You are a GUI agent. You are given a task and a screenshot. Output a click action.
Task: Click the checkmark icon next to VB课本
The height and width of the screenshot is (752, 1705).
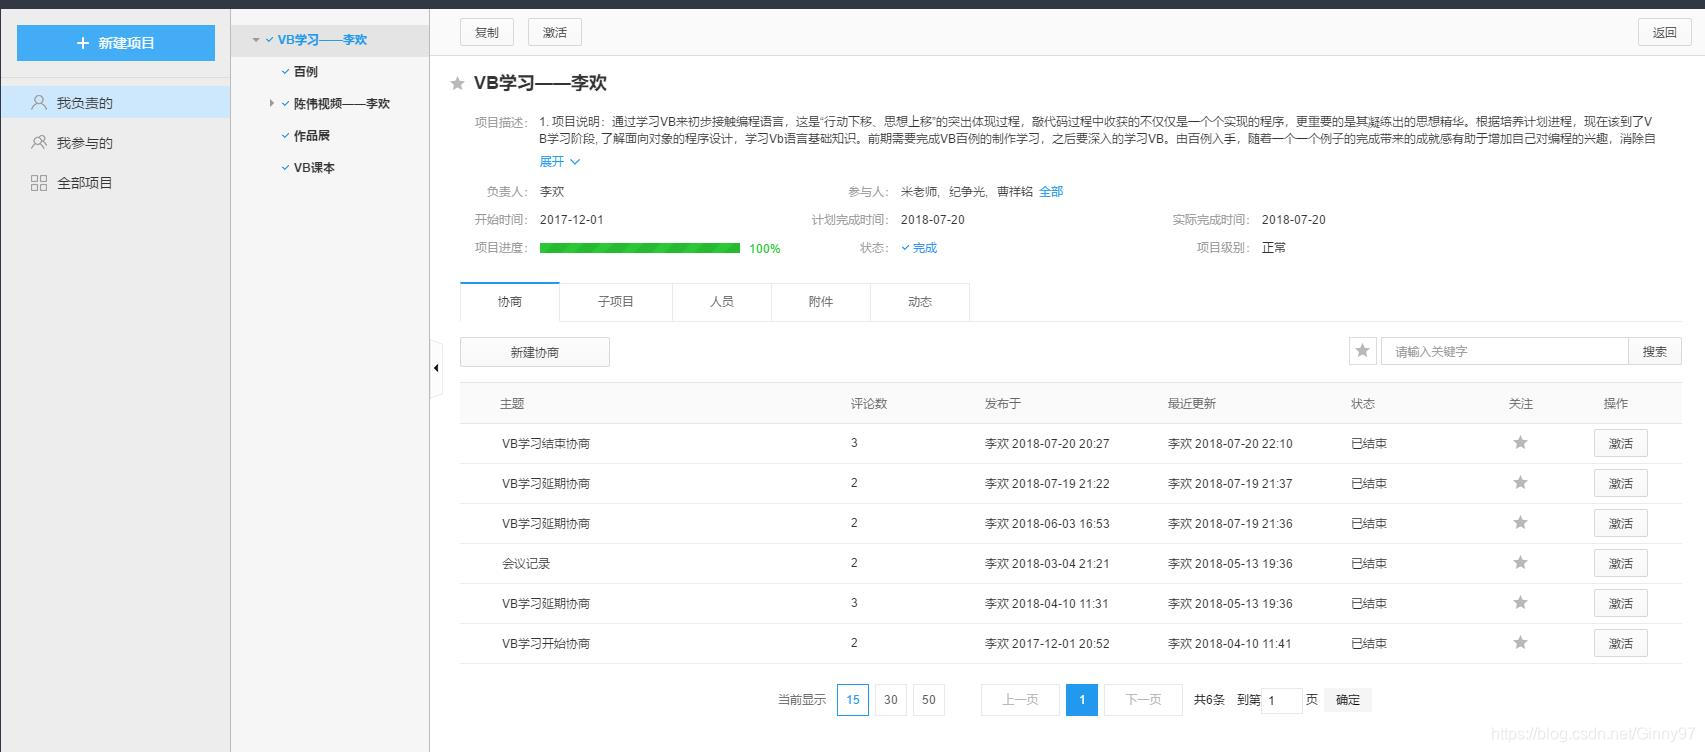(x=285, y=168)
